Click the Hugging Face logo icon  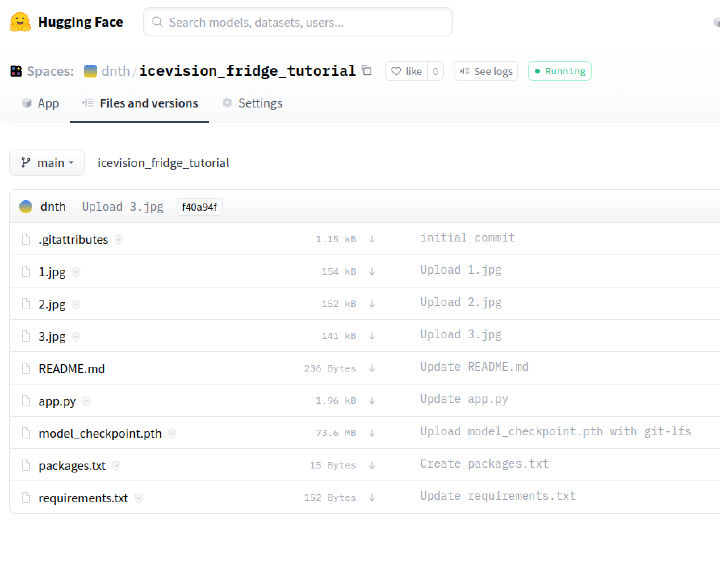click(x=21, y=22)
